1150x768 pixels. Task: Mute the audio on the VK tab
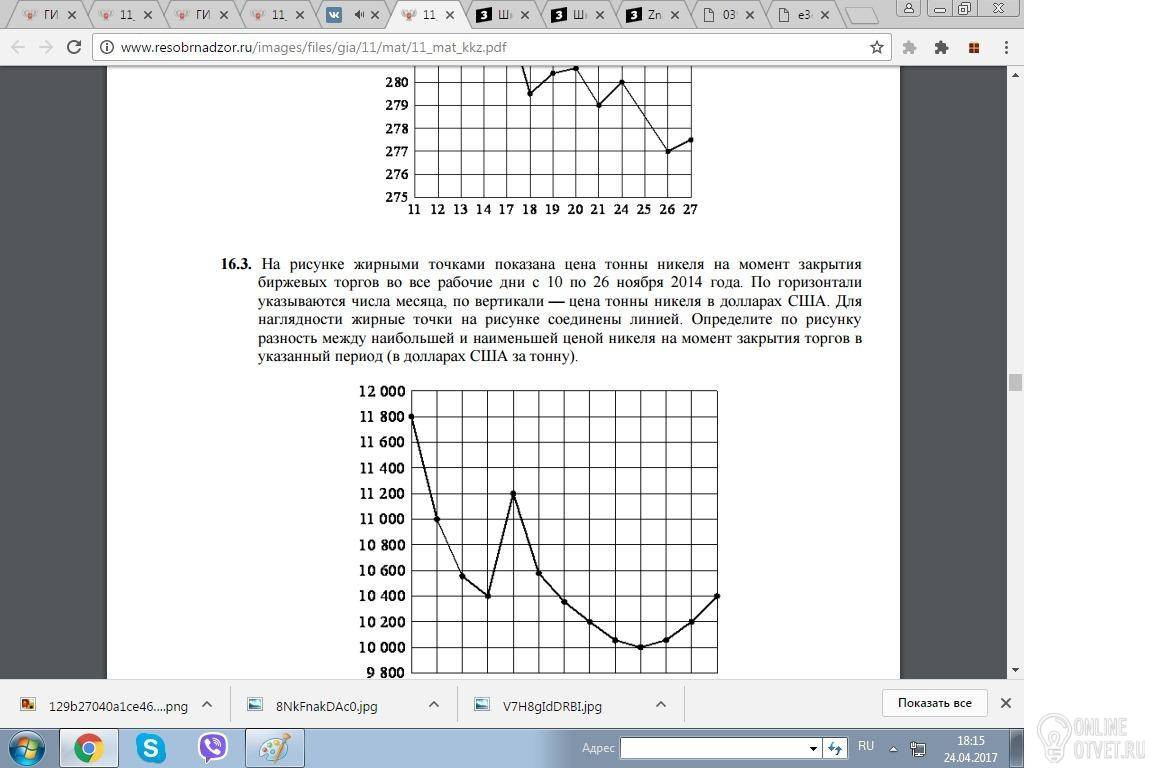click(359, 14)
